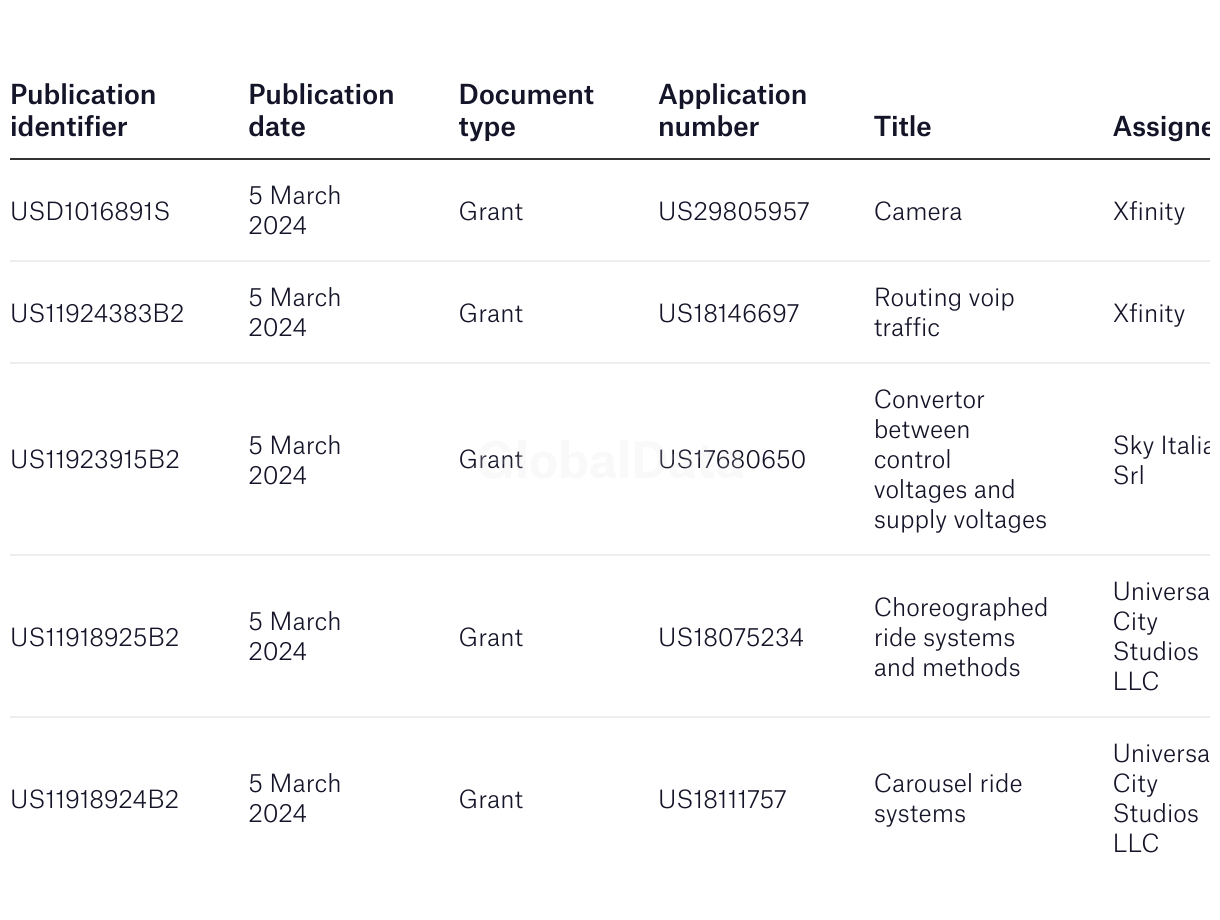Select publication identifier US11918925B2
1220x920 pixels.
(x=95, y=637)
